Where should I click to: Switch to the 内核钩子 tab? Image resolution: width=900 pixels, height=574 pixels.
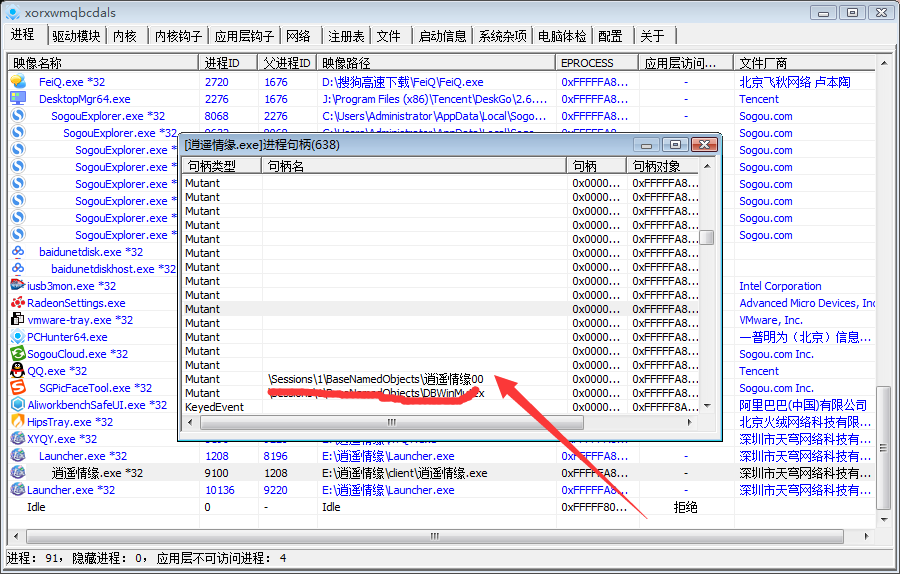179,36
